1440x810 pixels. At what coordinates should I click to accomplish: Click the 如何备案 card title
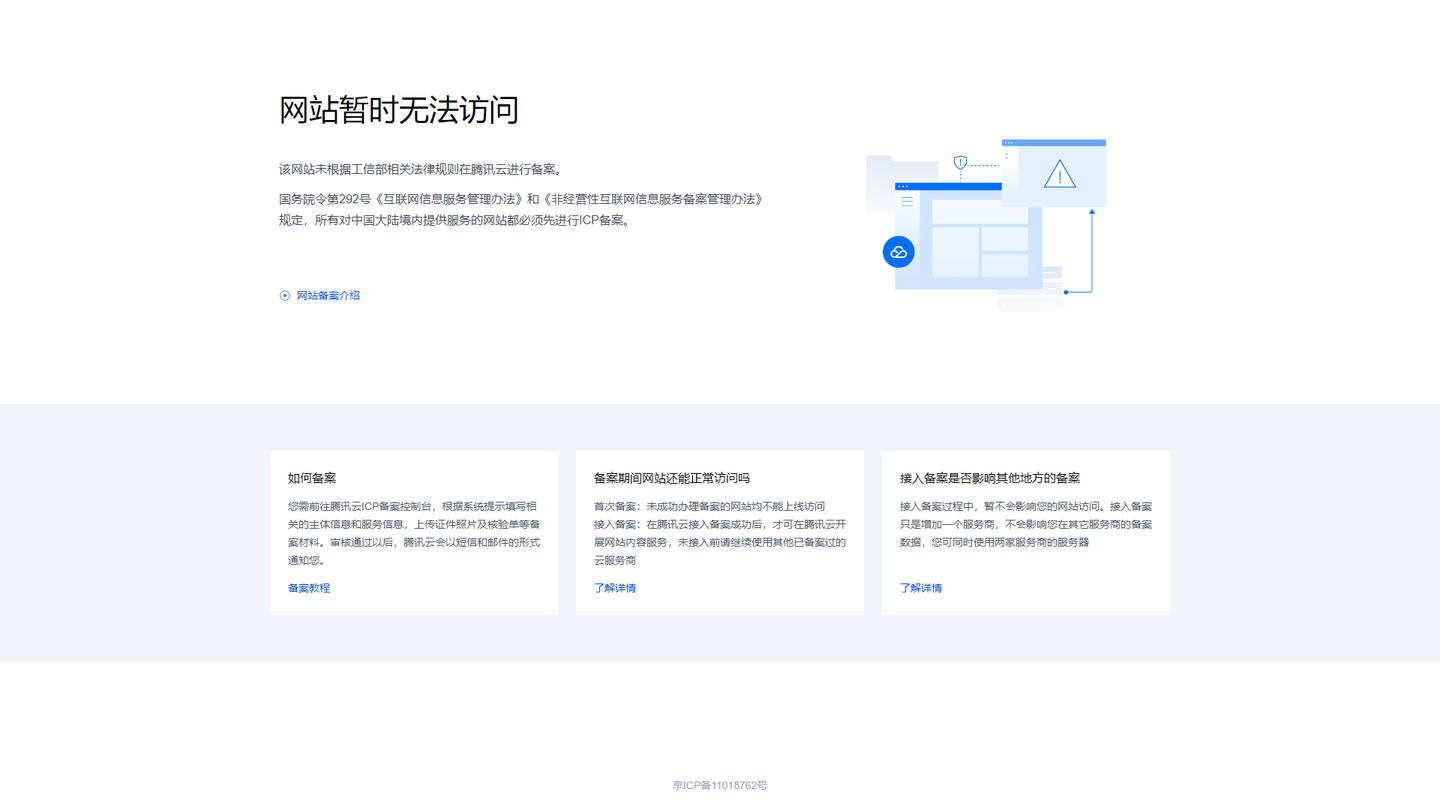(312, 478)
